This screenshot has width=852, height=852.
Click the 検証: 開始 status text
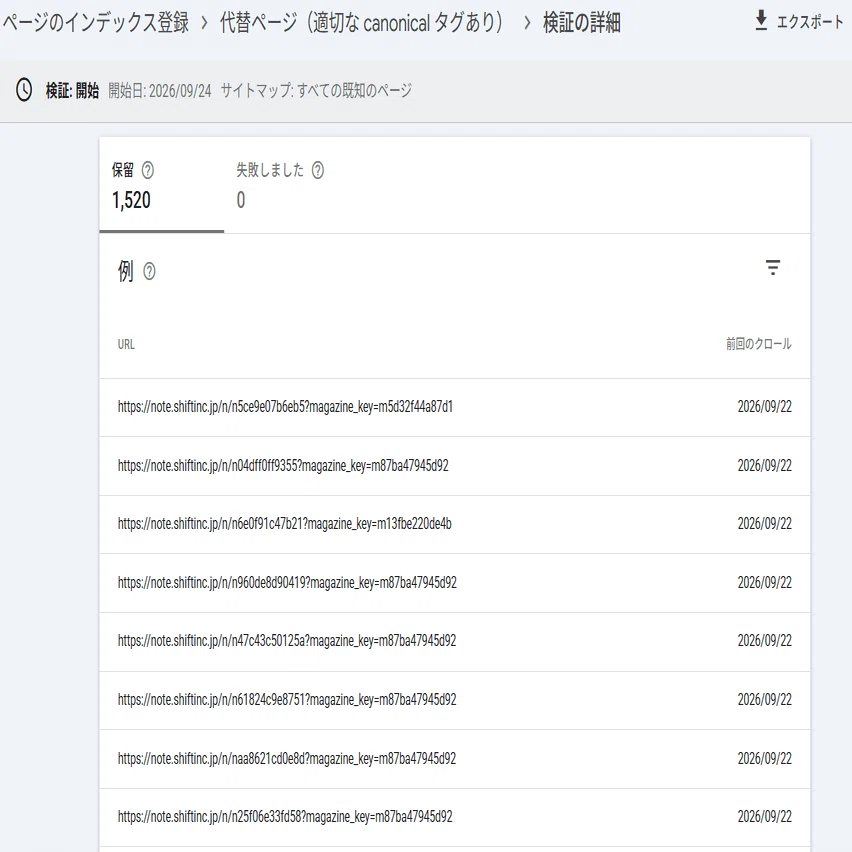coord(72,90)
